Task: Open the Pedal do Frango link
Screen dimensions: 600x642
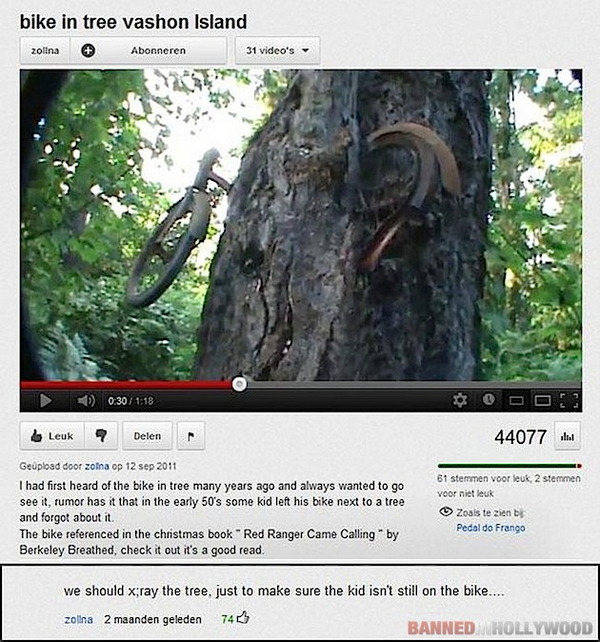Action: click(x=491, y=528)
